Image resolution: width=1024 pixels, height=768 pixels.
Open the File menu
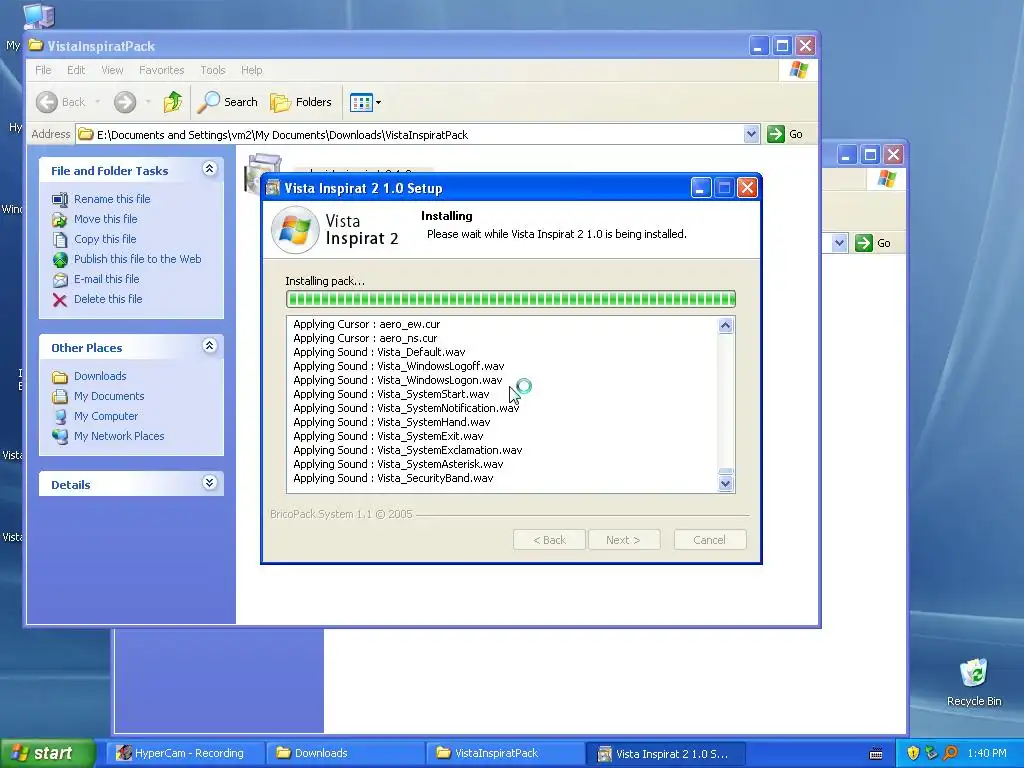[43, 70]
